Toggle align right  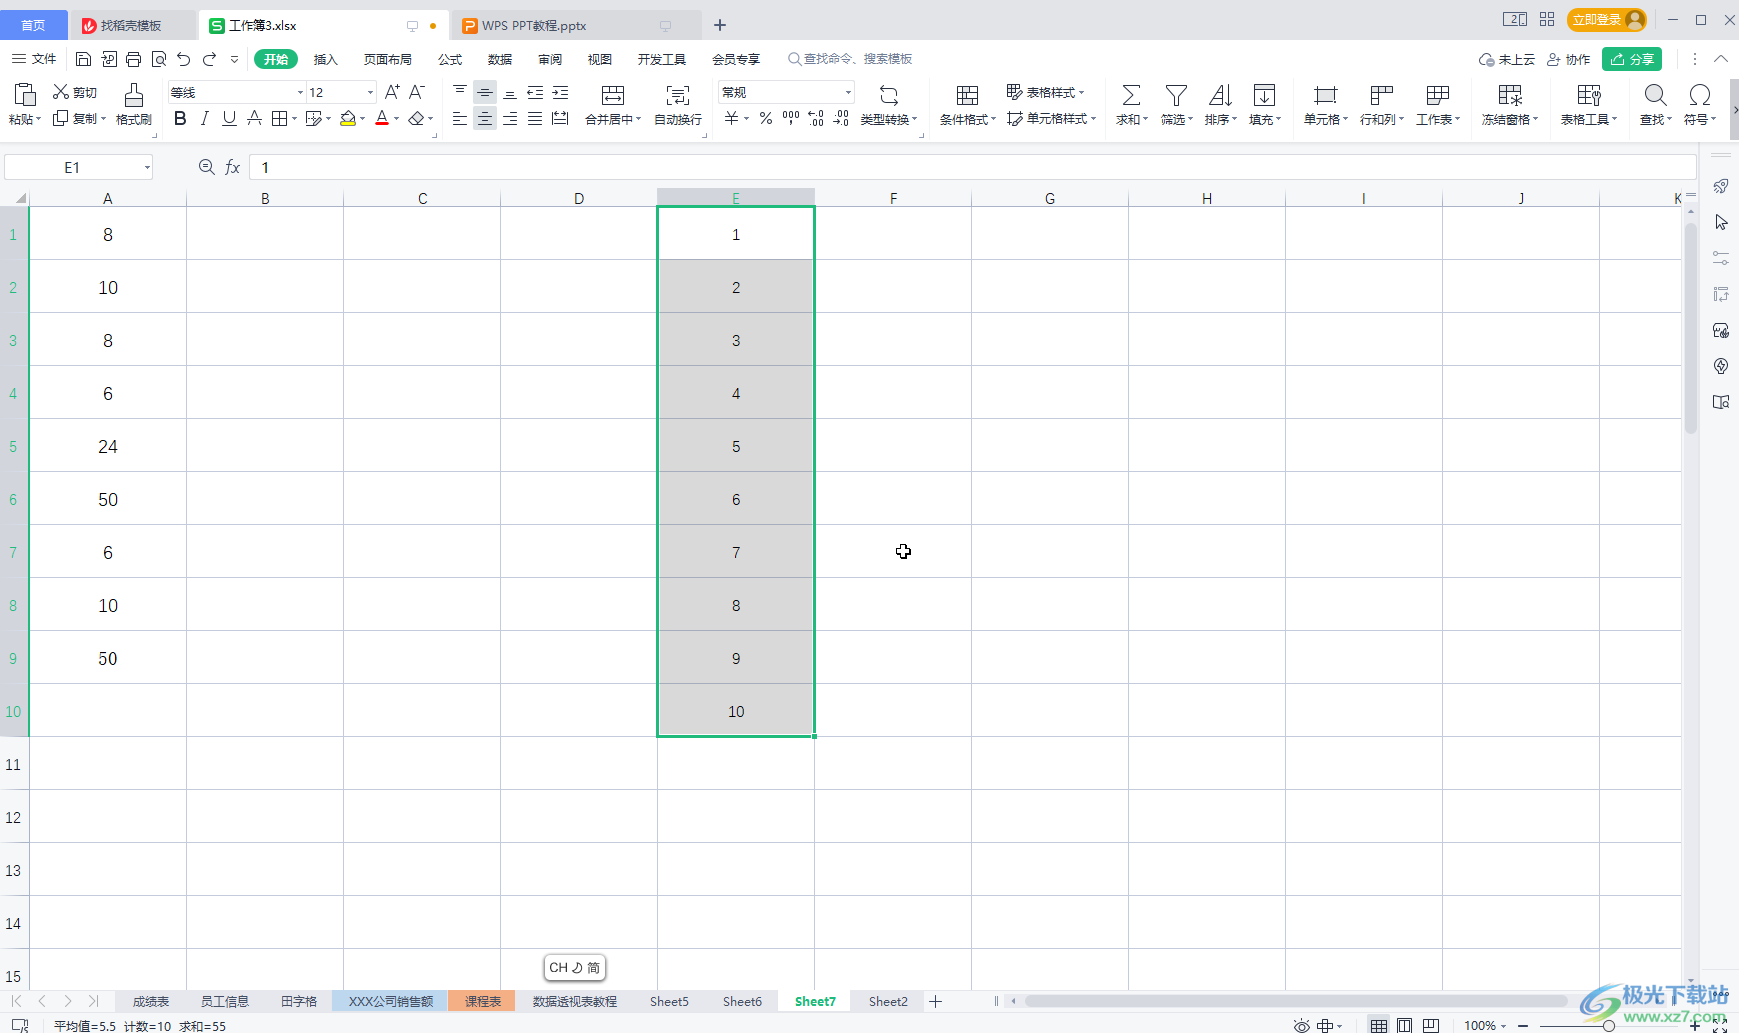pyautogui.click(x=510, y=119)
